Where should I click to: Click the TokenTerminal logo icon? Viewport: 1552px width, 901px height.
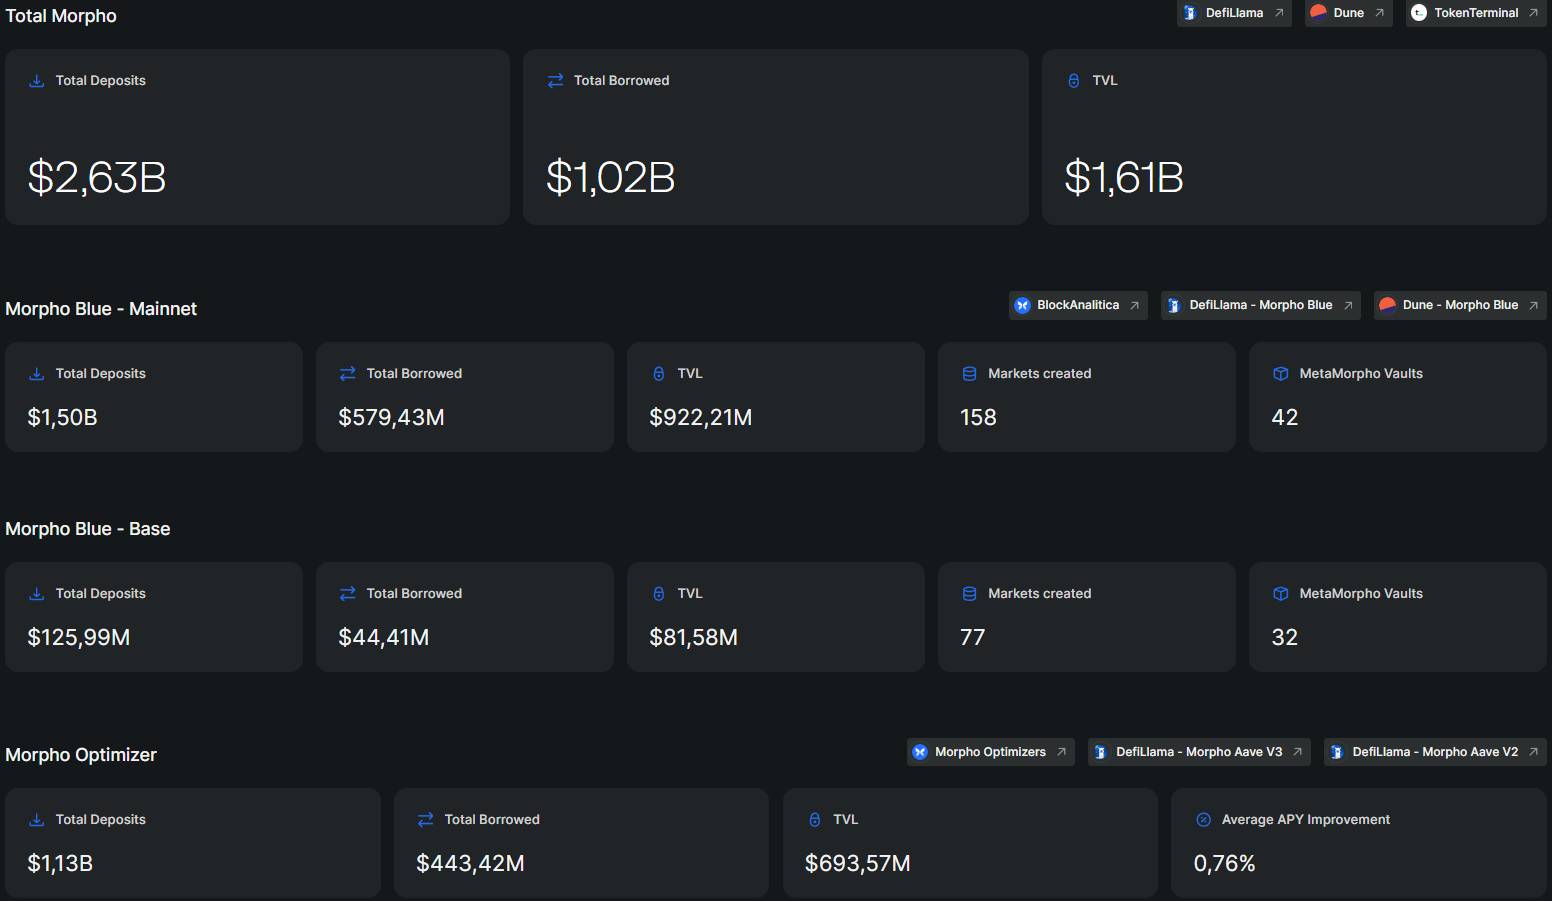[x=1419, y=13]
